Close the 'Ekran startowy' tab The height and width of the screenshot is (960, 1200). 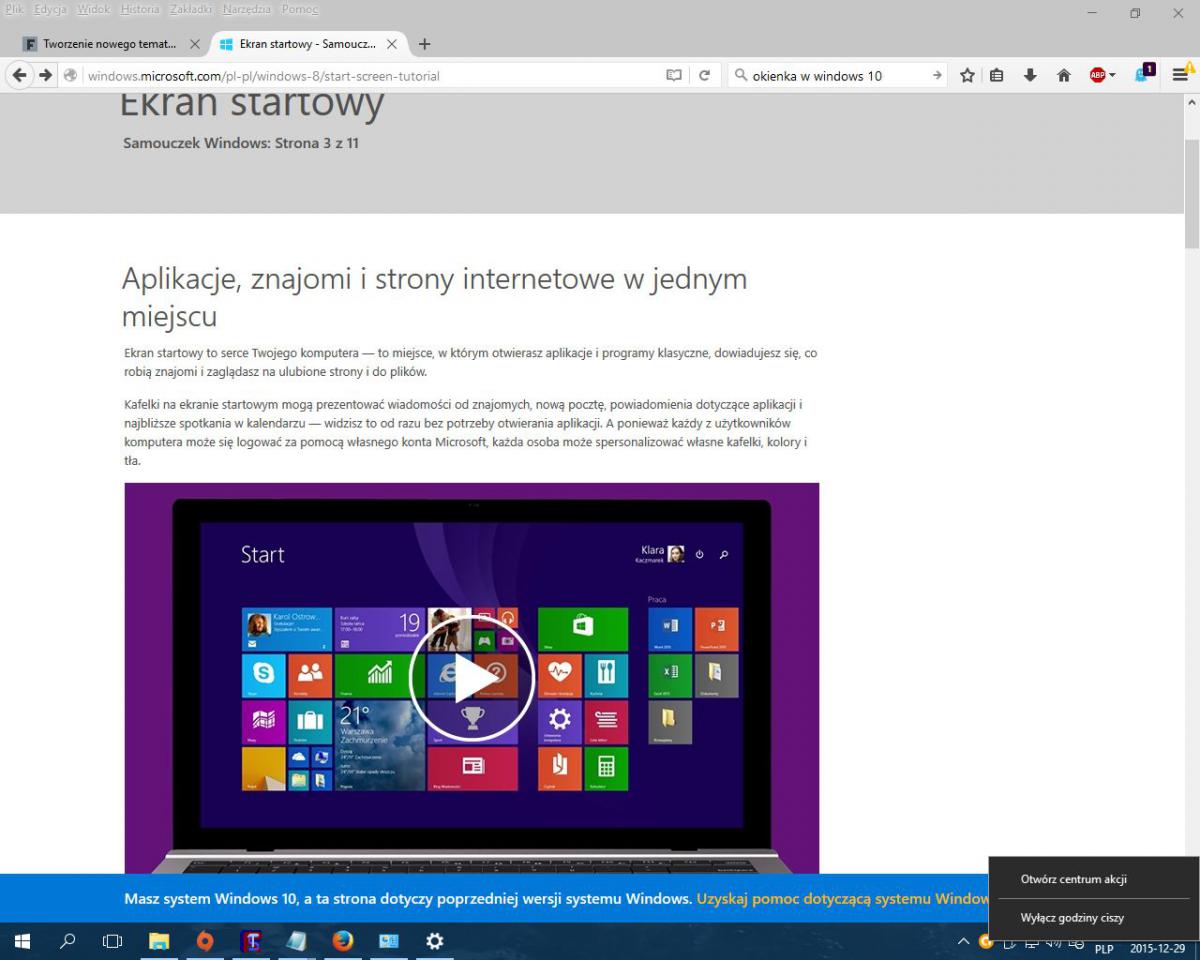392,44
